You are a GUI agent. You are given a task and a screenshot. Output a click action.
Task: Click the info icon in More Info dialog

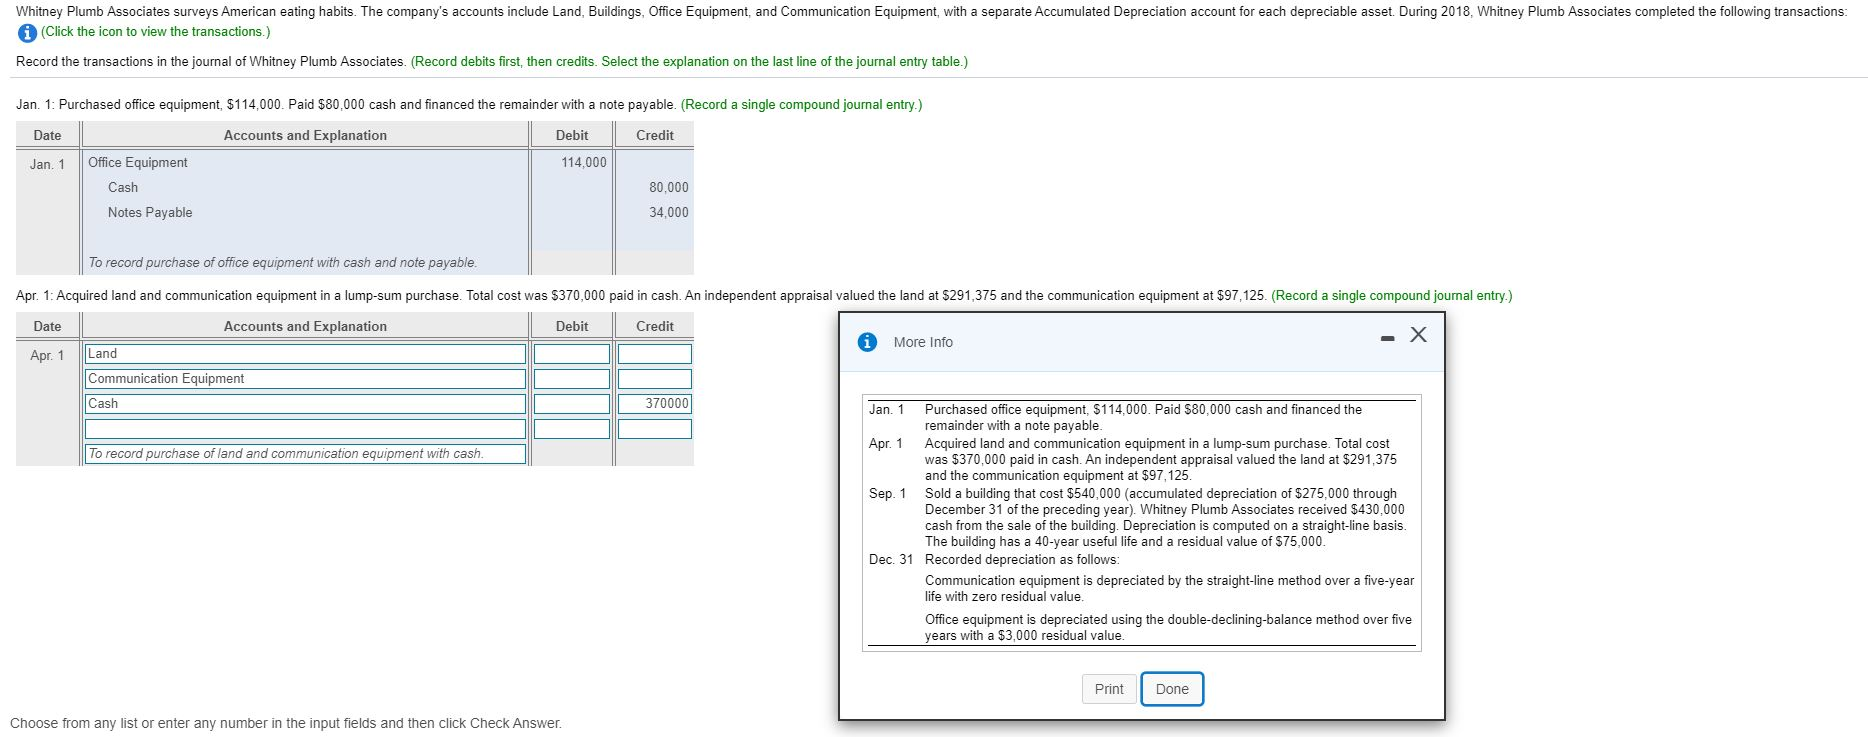click(x=868, y=342)
